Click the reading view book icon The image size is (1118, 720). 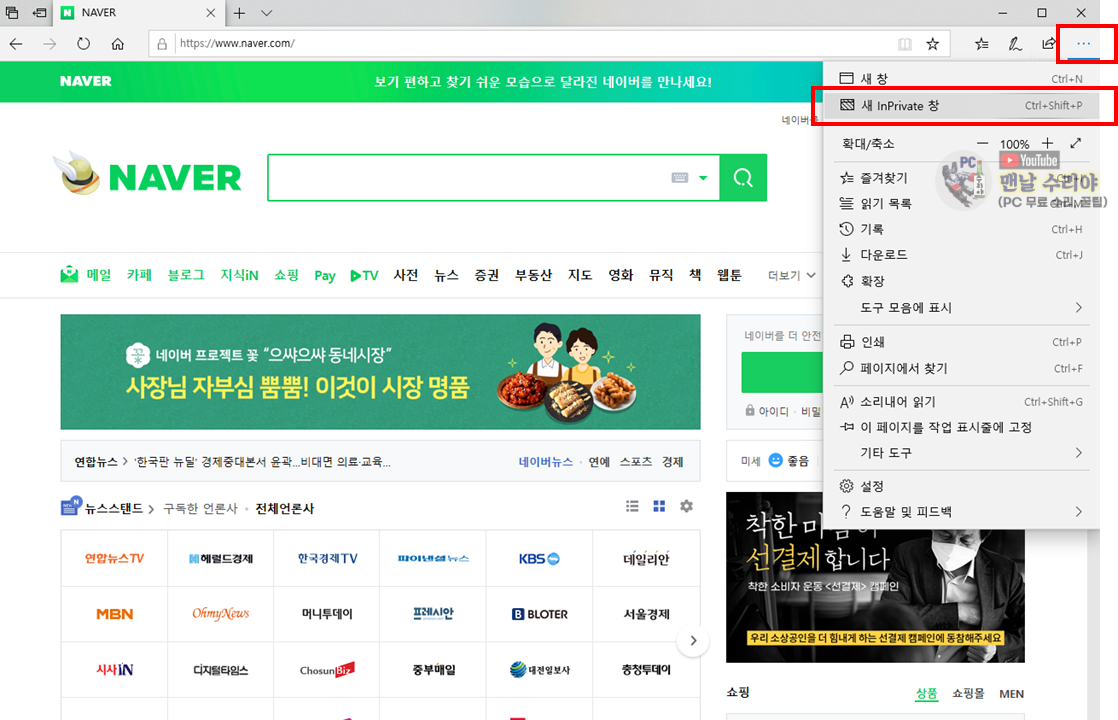pos(905,44)
